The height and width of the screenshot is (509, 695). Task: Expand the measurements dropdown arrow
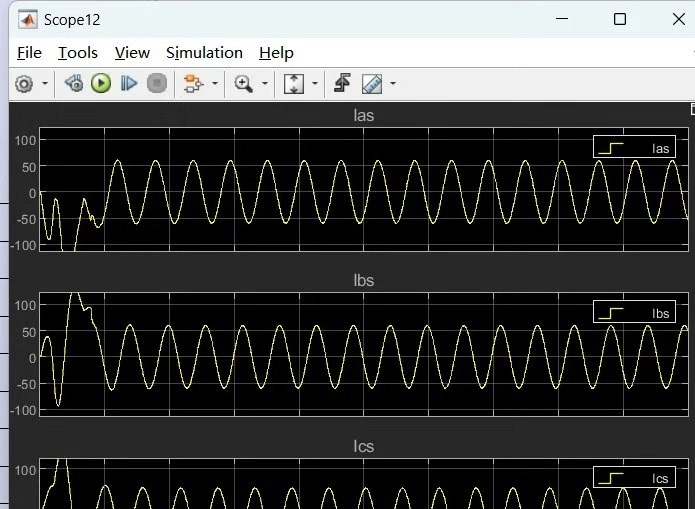(x=393, y=83)
